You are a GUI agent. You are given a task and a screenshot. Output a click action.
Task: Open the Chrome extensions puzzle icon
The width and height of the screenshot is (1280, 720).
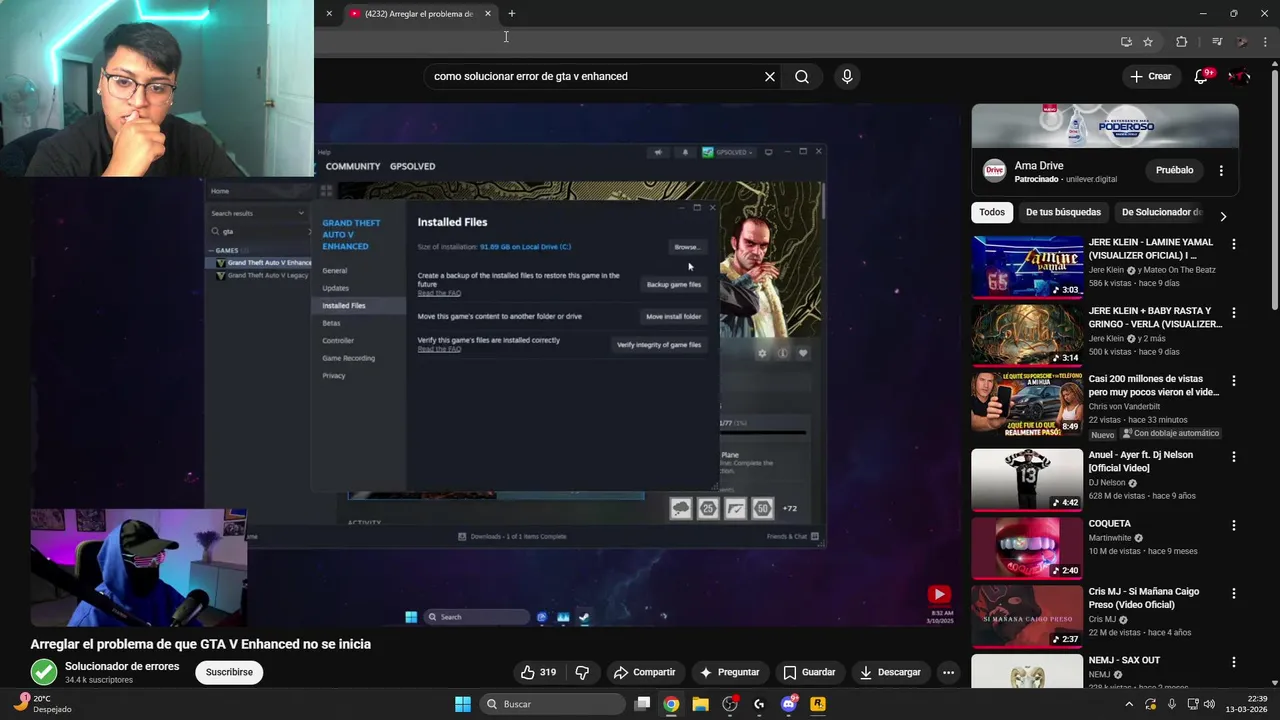pos(1181,42)
